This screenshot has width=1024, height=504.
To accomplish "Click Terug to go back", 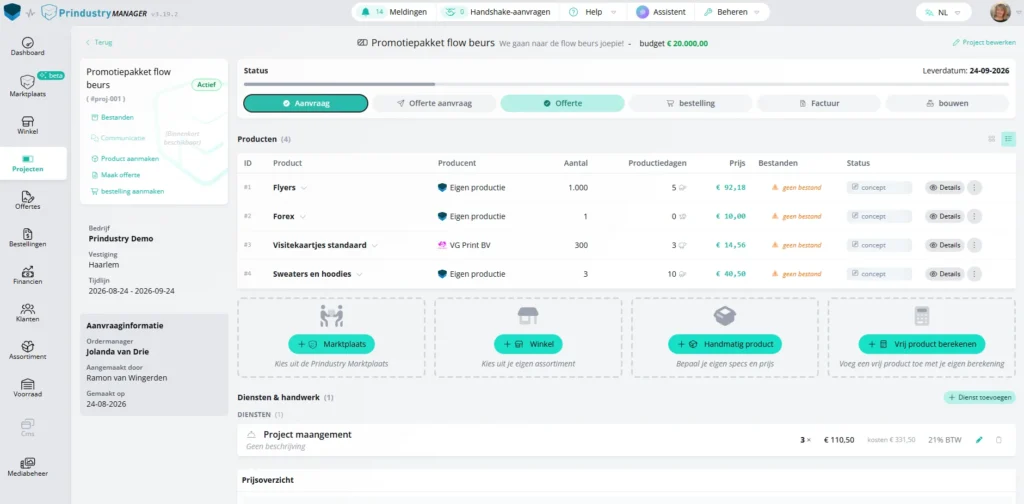I will [x=99, y=42].
